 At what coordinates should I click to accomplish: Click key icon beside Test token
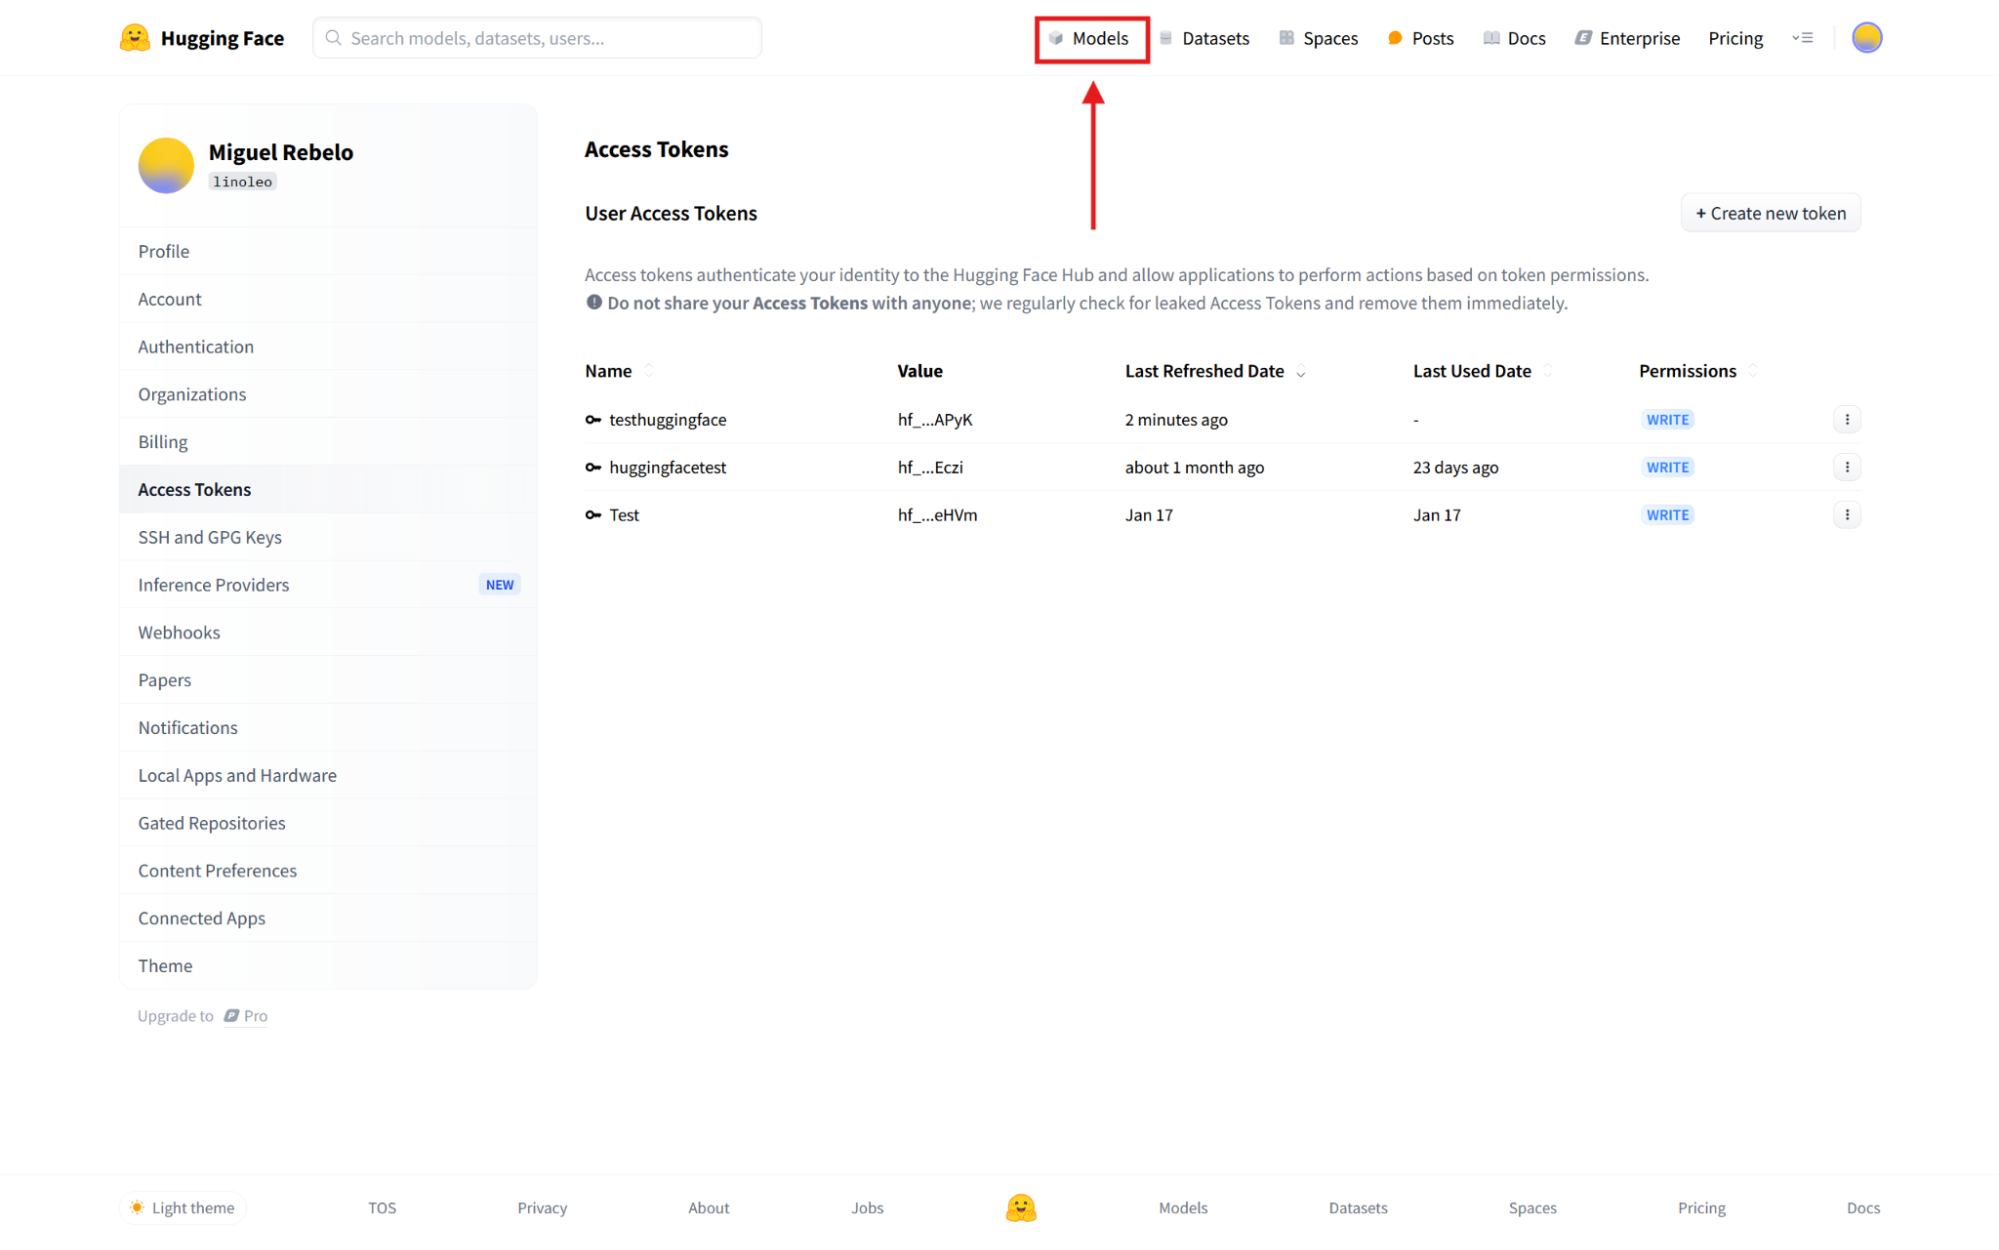593,515
